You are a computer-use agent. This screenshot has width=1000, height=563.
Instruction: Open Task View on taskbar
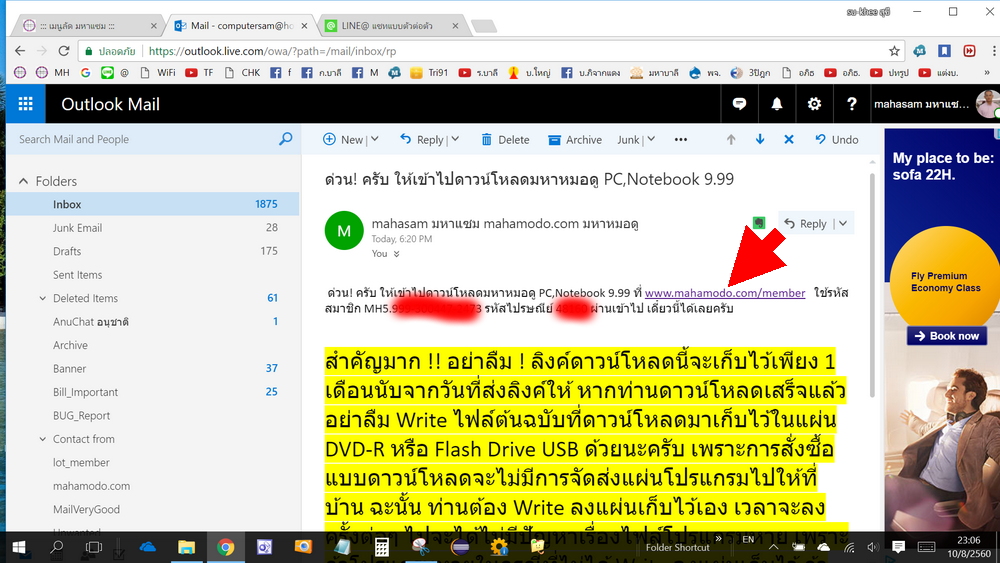pyautogui.click(x=94, y=547)
